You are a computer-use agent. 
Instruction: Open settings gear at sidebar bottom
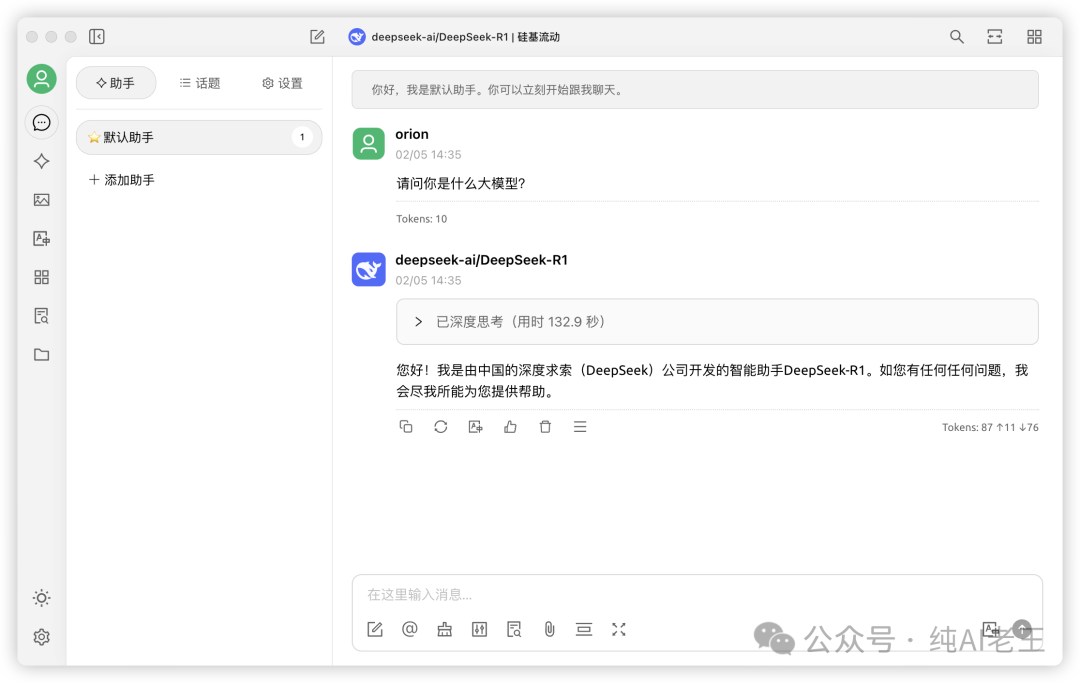(x=41, y=637)
